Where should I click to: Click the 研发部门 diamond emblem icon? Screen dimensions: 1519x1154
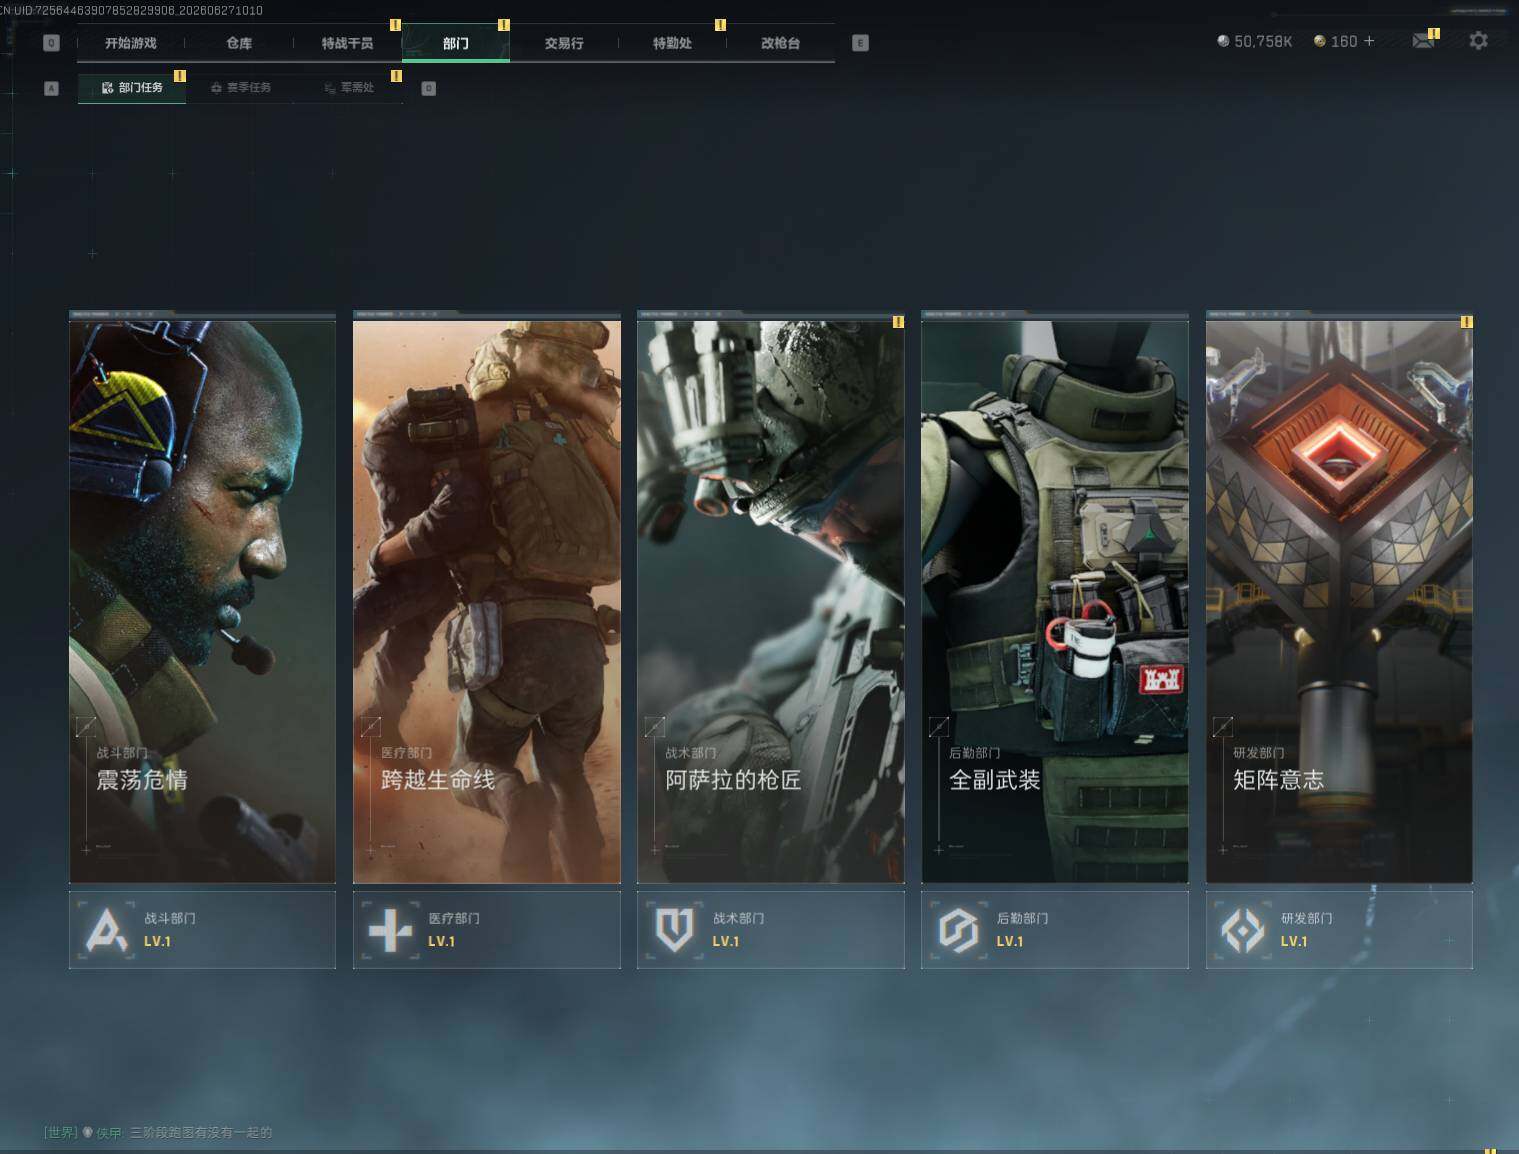coord(1243,930)
